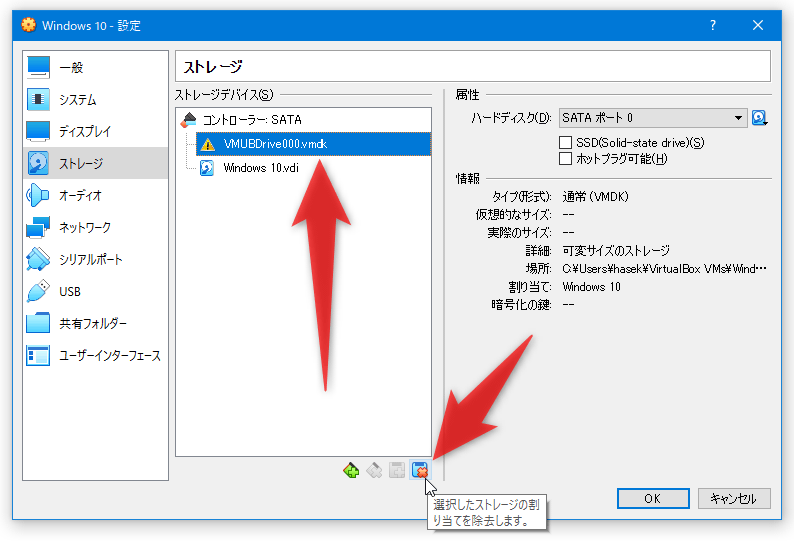Click the Network (ネットワーク) icon
This screenshot has width=794, height=541.
pyautogui.click(x=38, y=227)
